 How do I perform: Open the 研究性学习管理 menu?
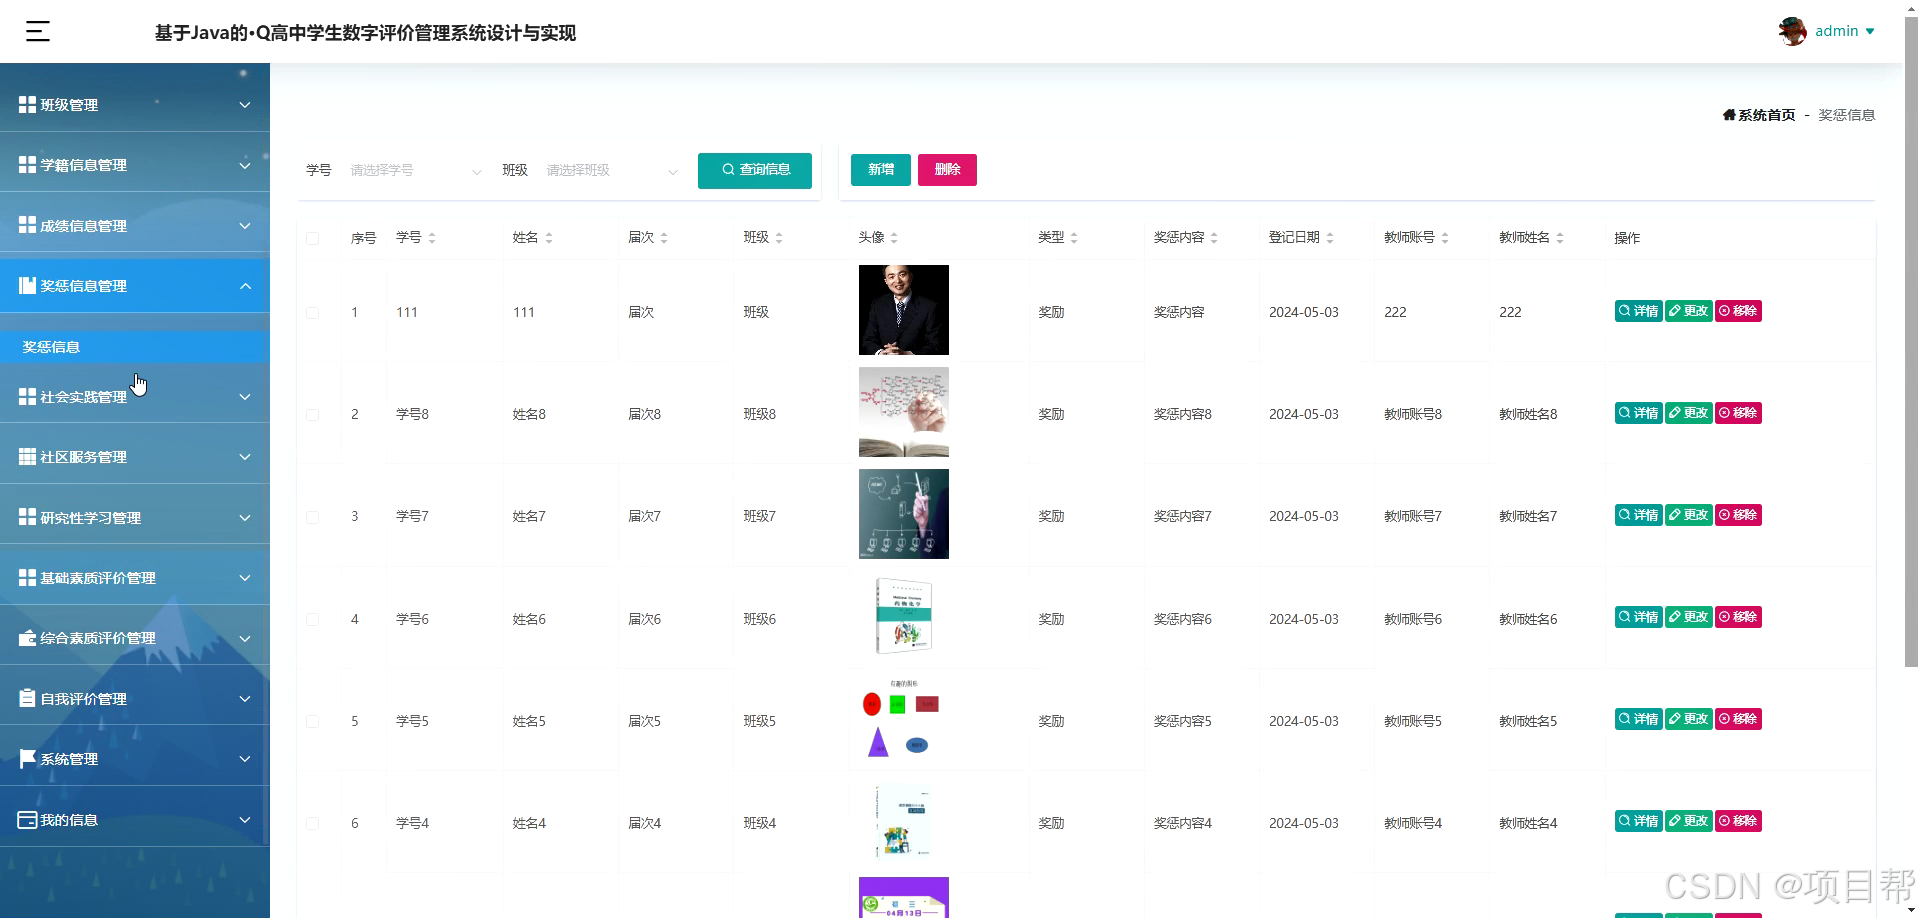coord(135,517)
